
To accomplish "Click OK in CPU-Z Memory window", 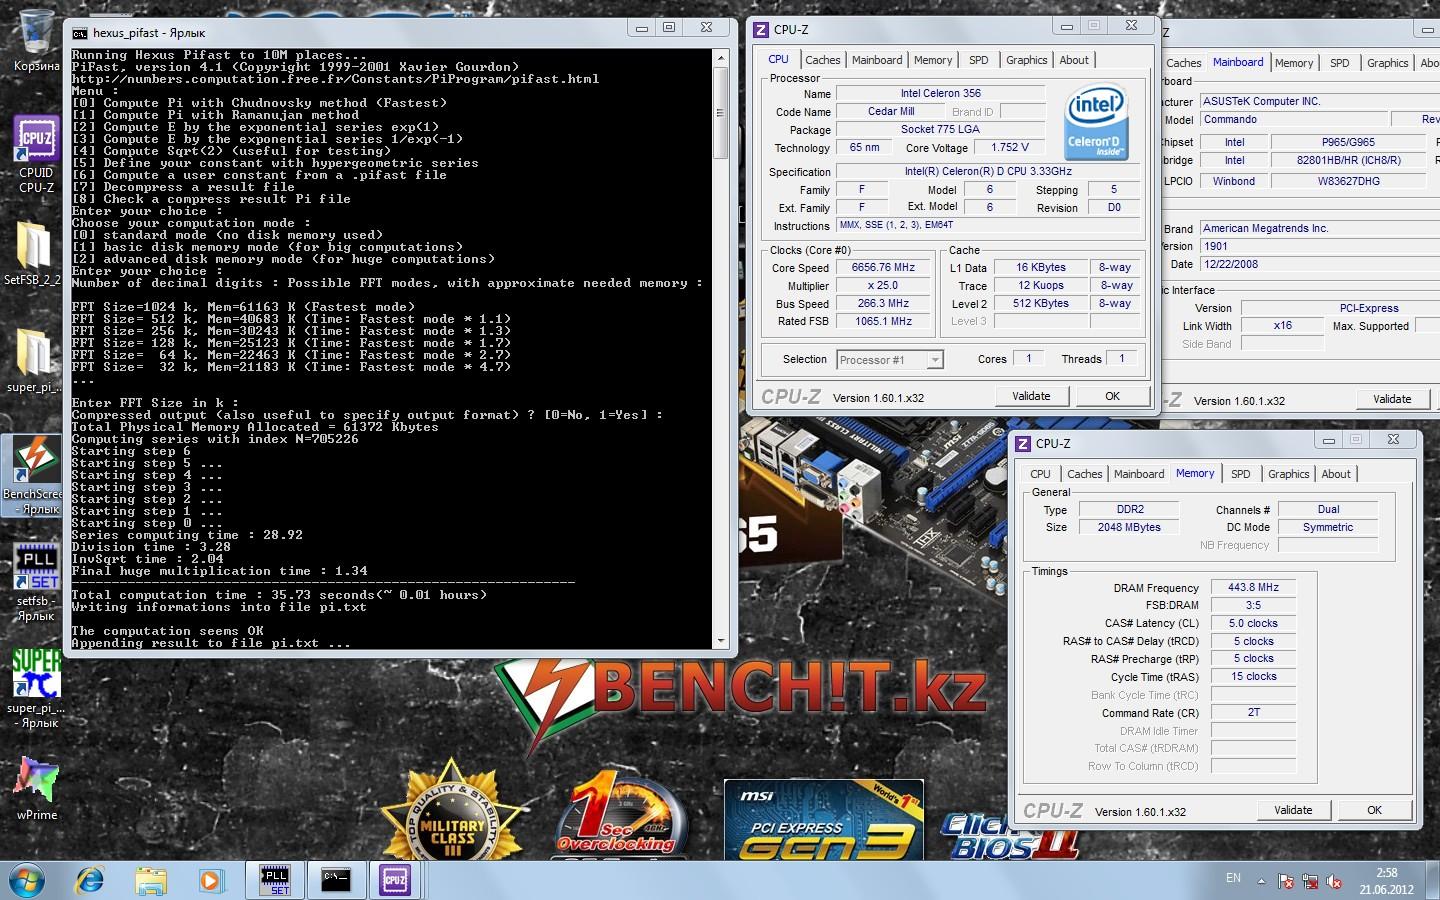I will pos(1375,810).
